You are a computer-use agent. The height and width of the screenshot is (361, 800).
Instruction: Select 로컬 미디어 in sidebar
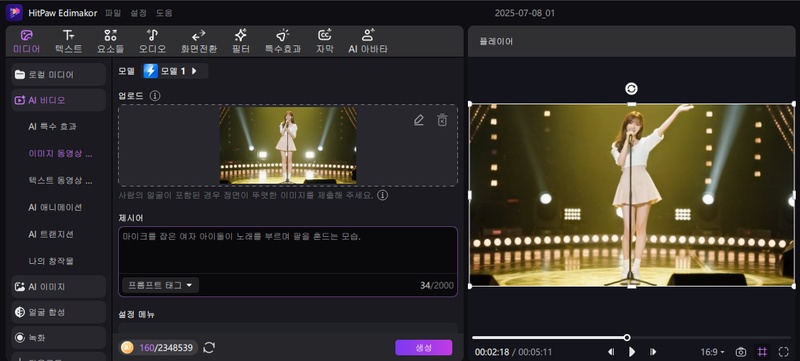(x=58, y=74)
